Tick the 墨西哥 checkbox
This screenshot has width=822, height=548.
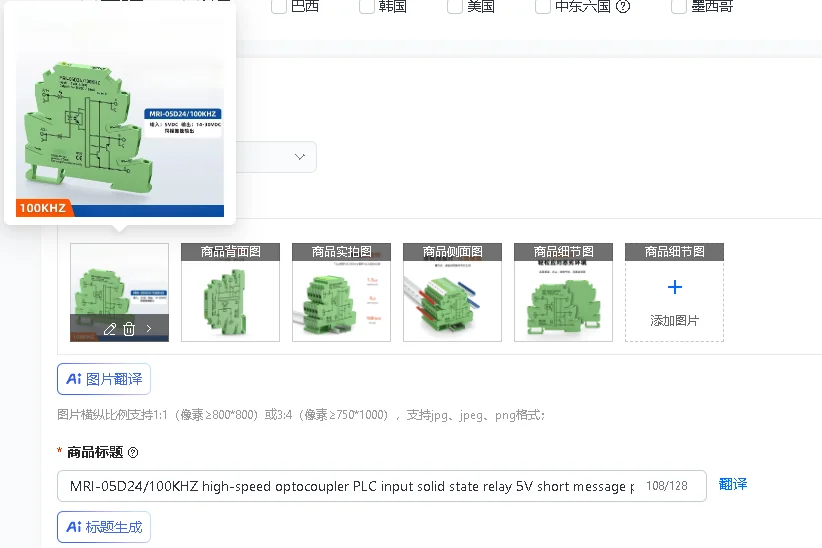point(679,6)
